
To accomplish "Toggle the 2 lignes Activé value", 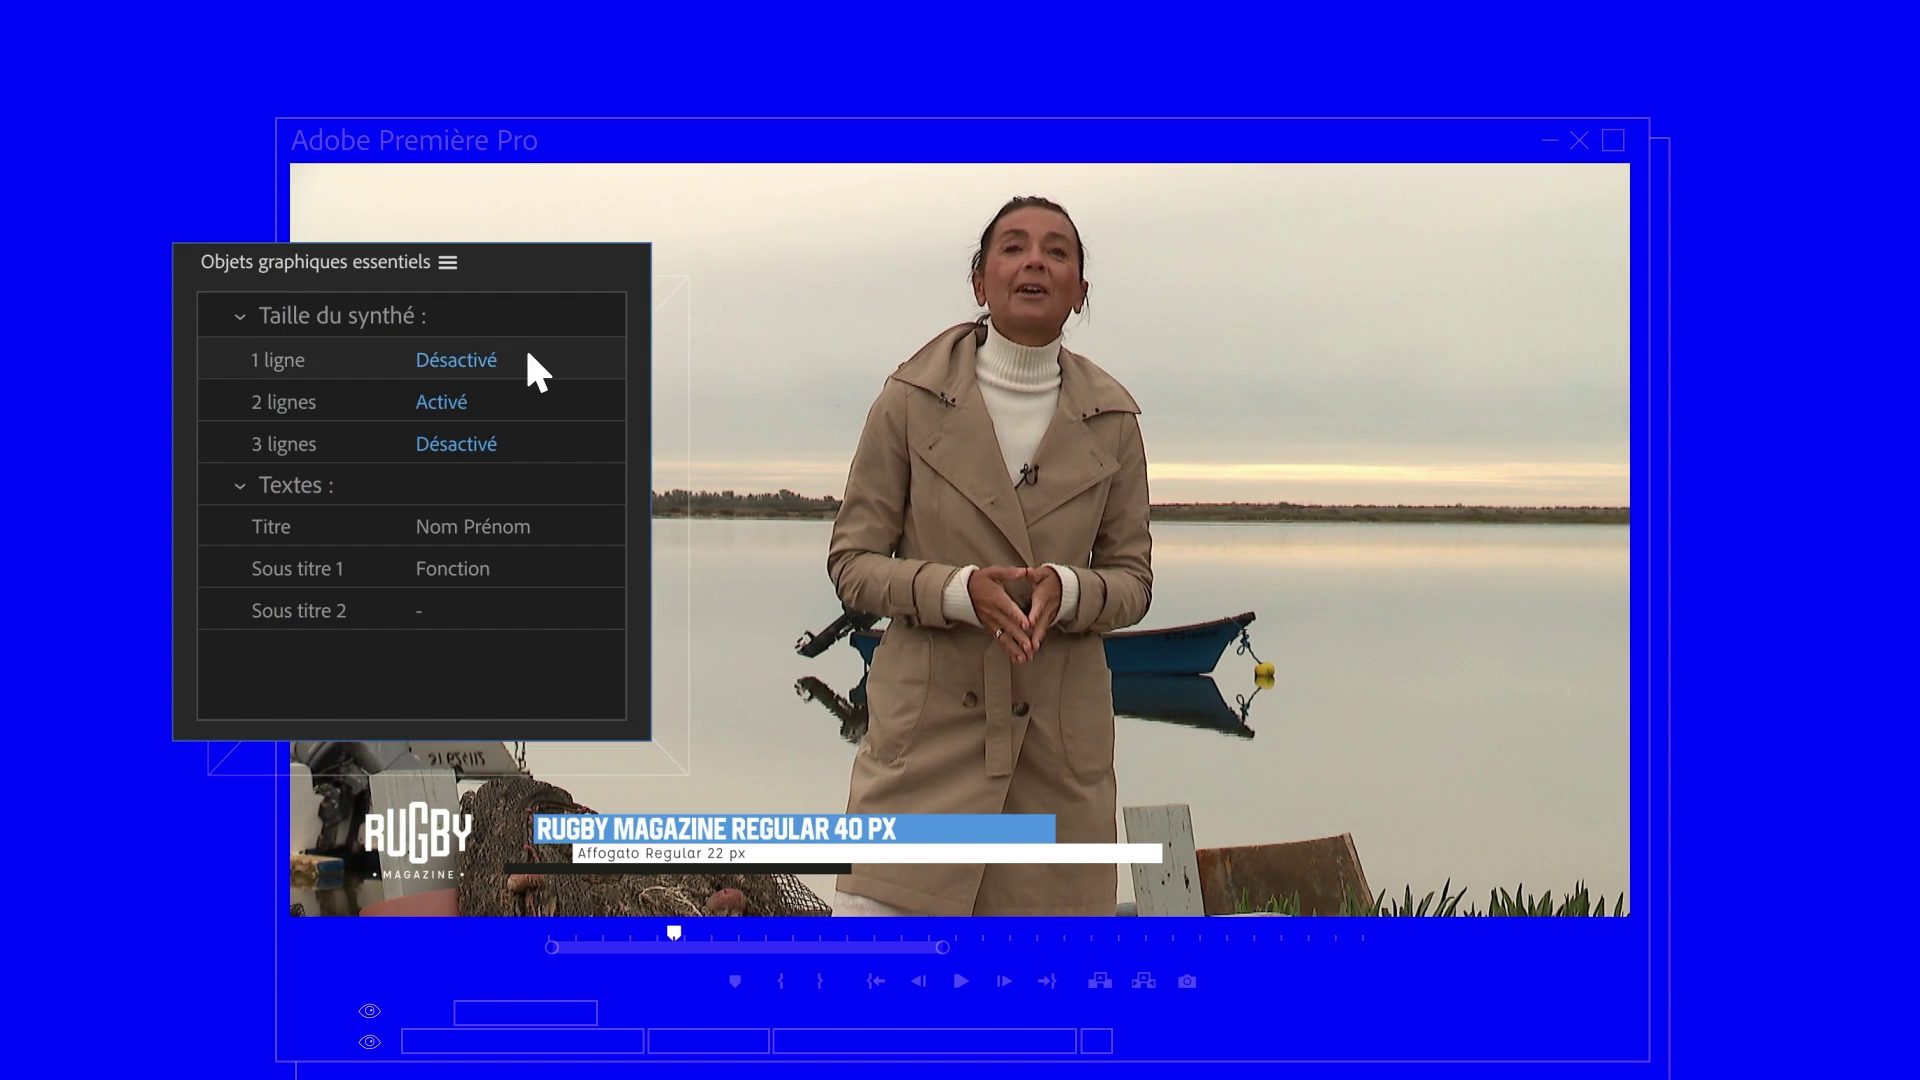I will [x=441, y=402].
